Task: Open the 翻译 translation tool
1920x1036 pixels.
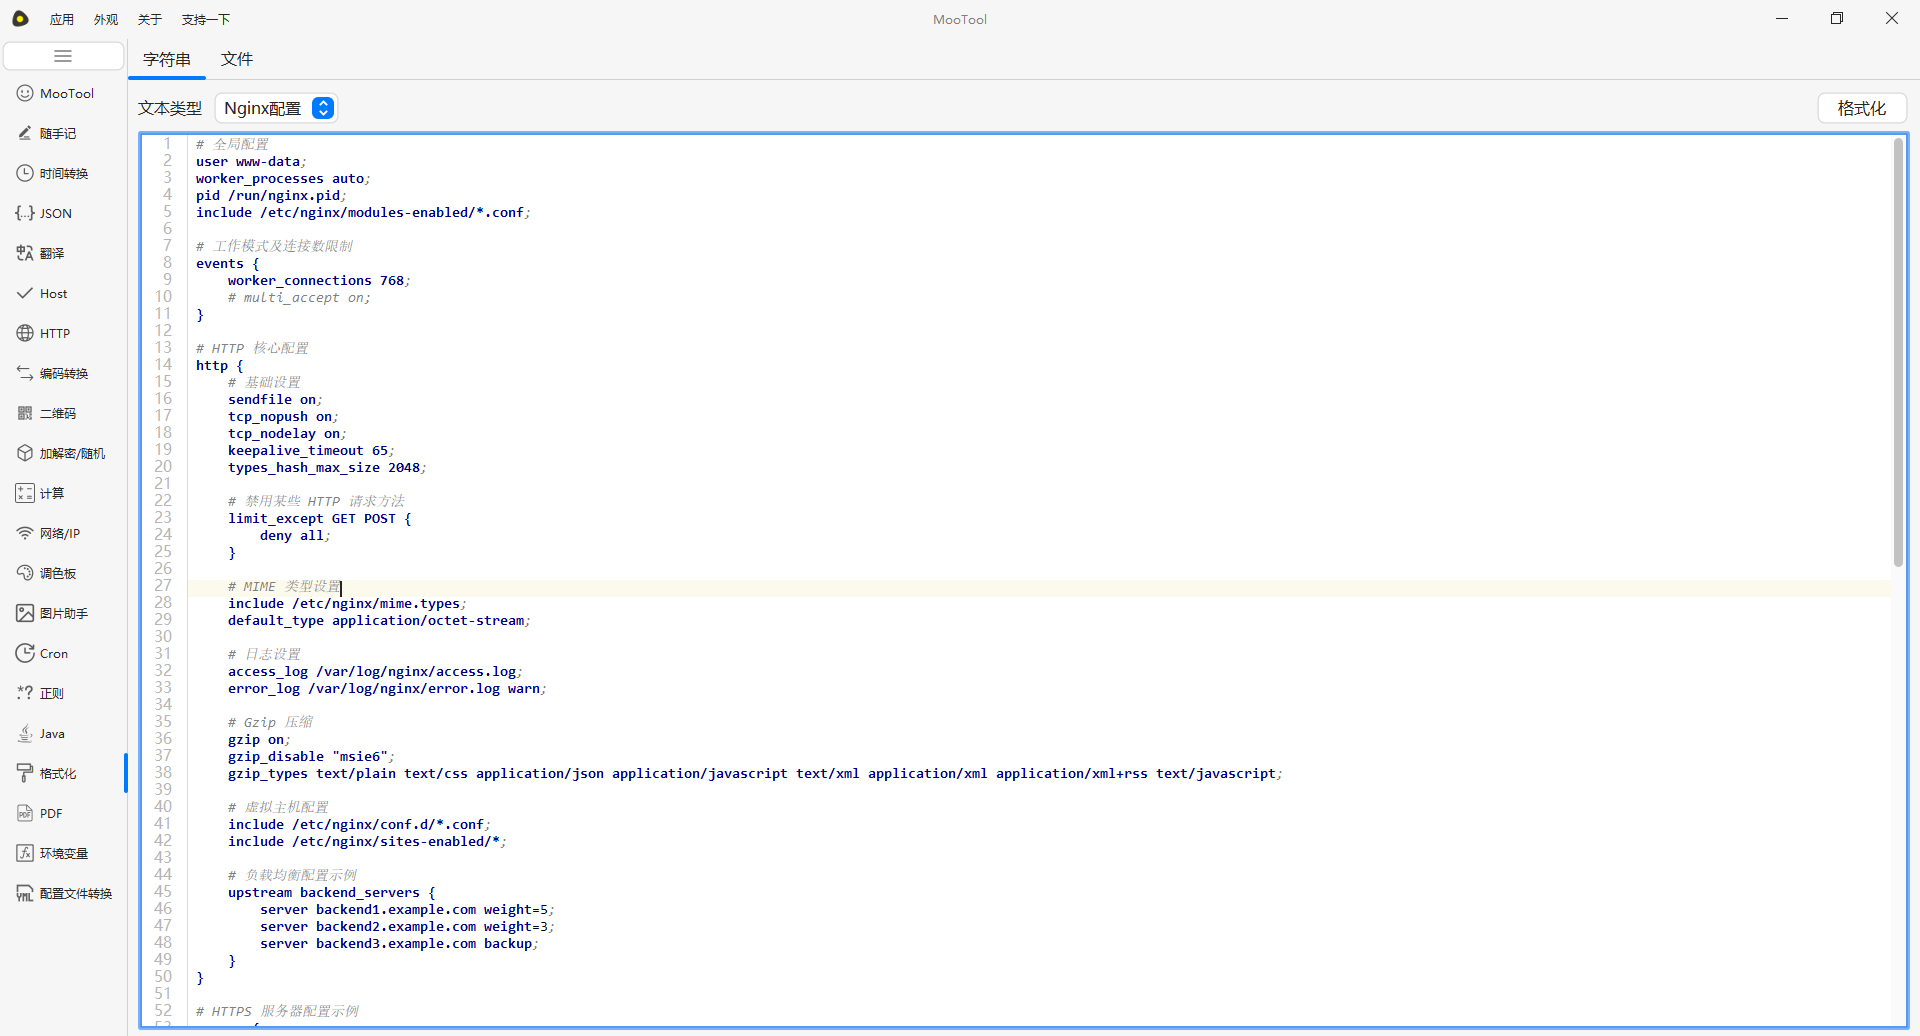Action: tap(51, 254)
